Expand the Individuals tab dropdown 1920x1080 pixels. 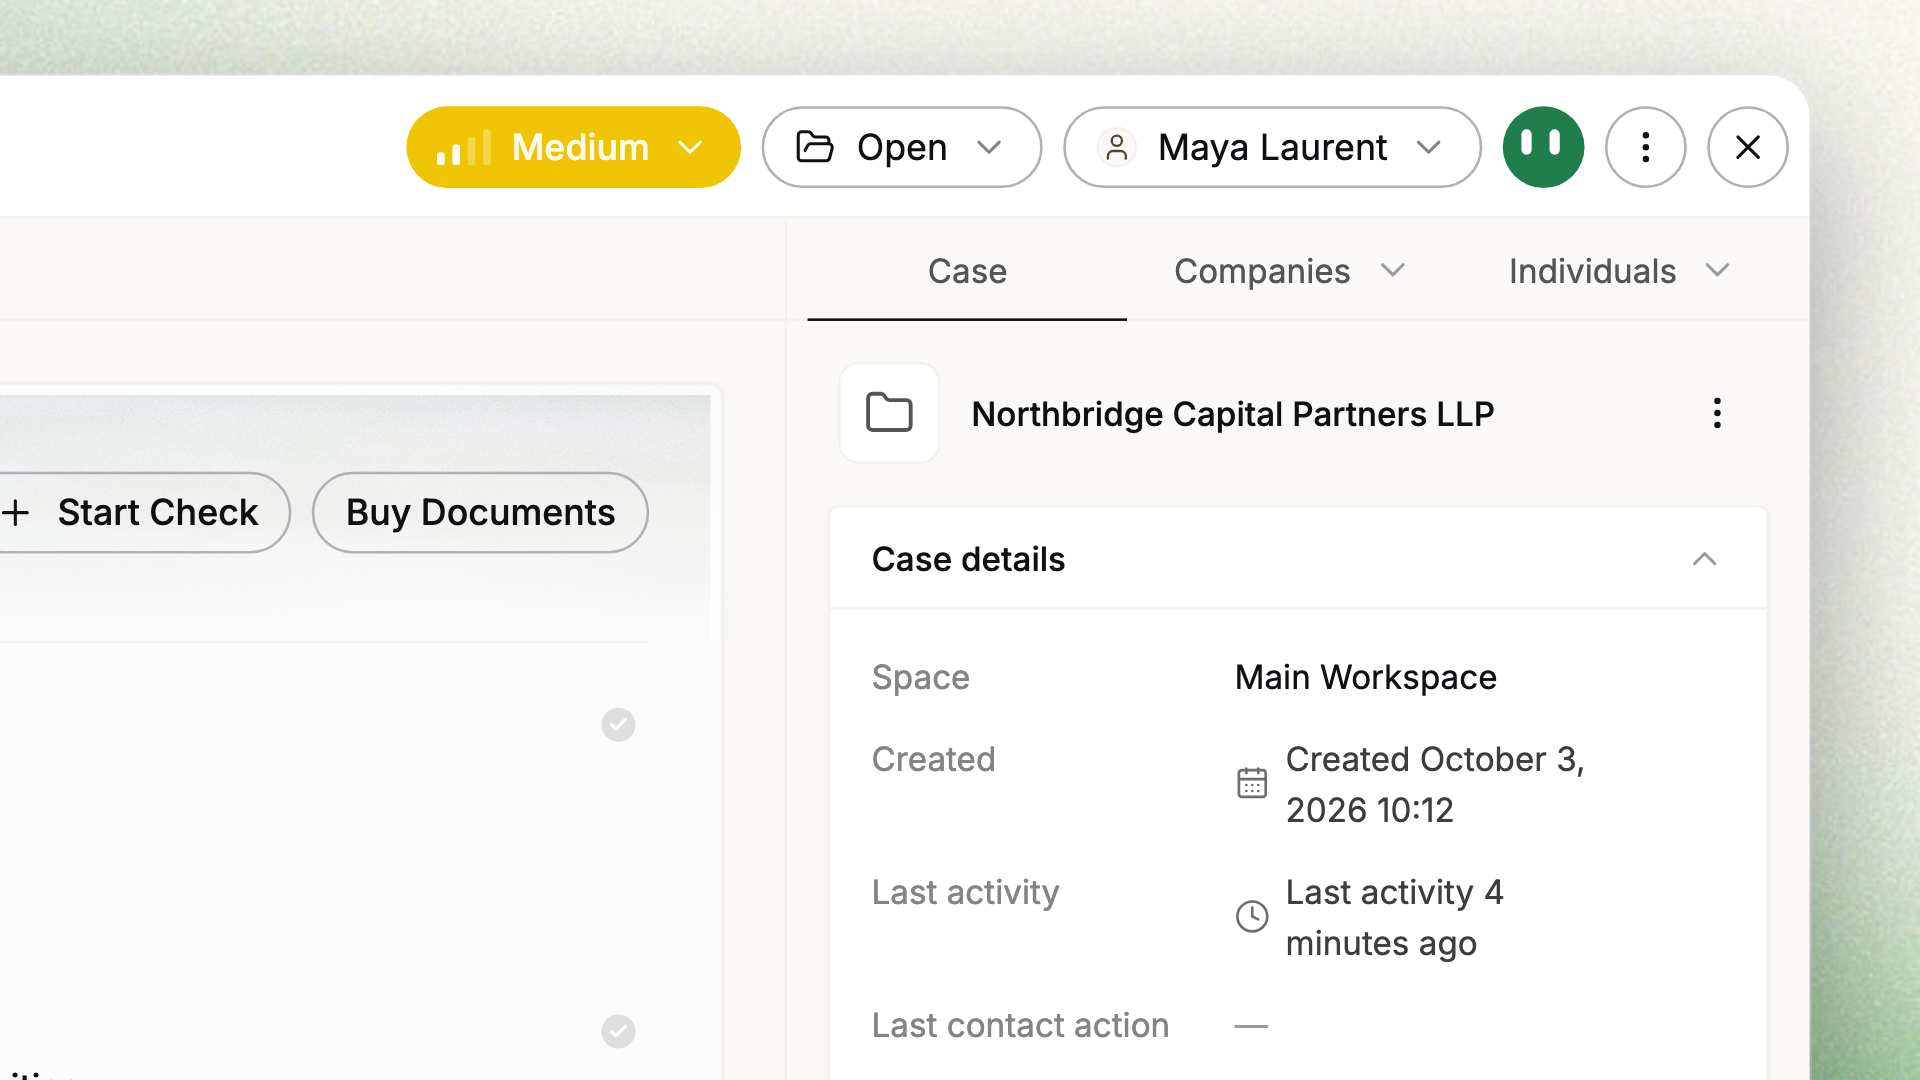click(1619, 271)
